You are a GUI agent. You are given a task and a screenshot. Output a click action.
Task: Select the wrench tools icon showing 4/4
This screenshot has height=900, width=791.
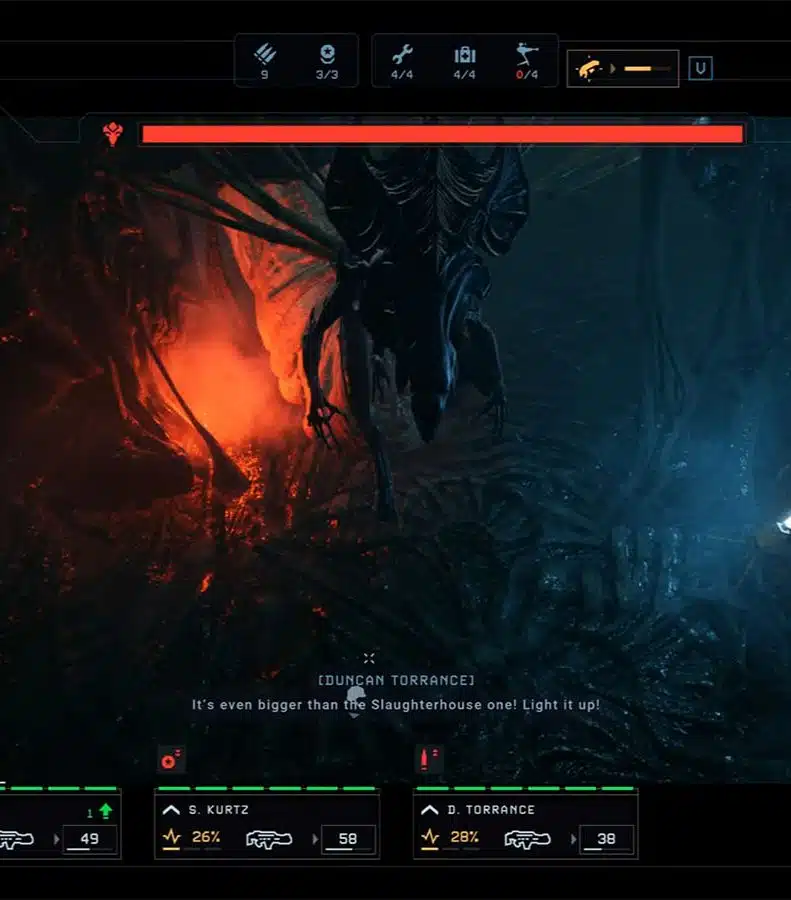coord(402,55)
